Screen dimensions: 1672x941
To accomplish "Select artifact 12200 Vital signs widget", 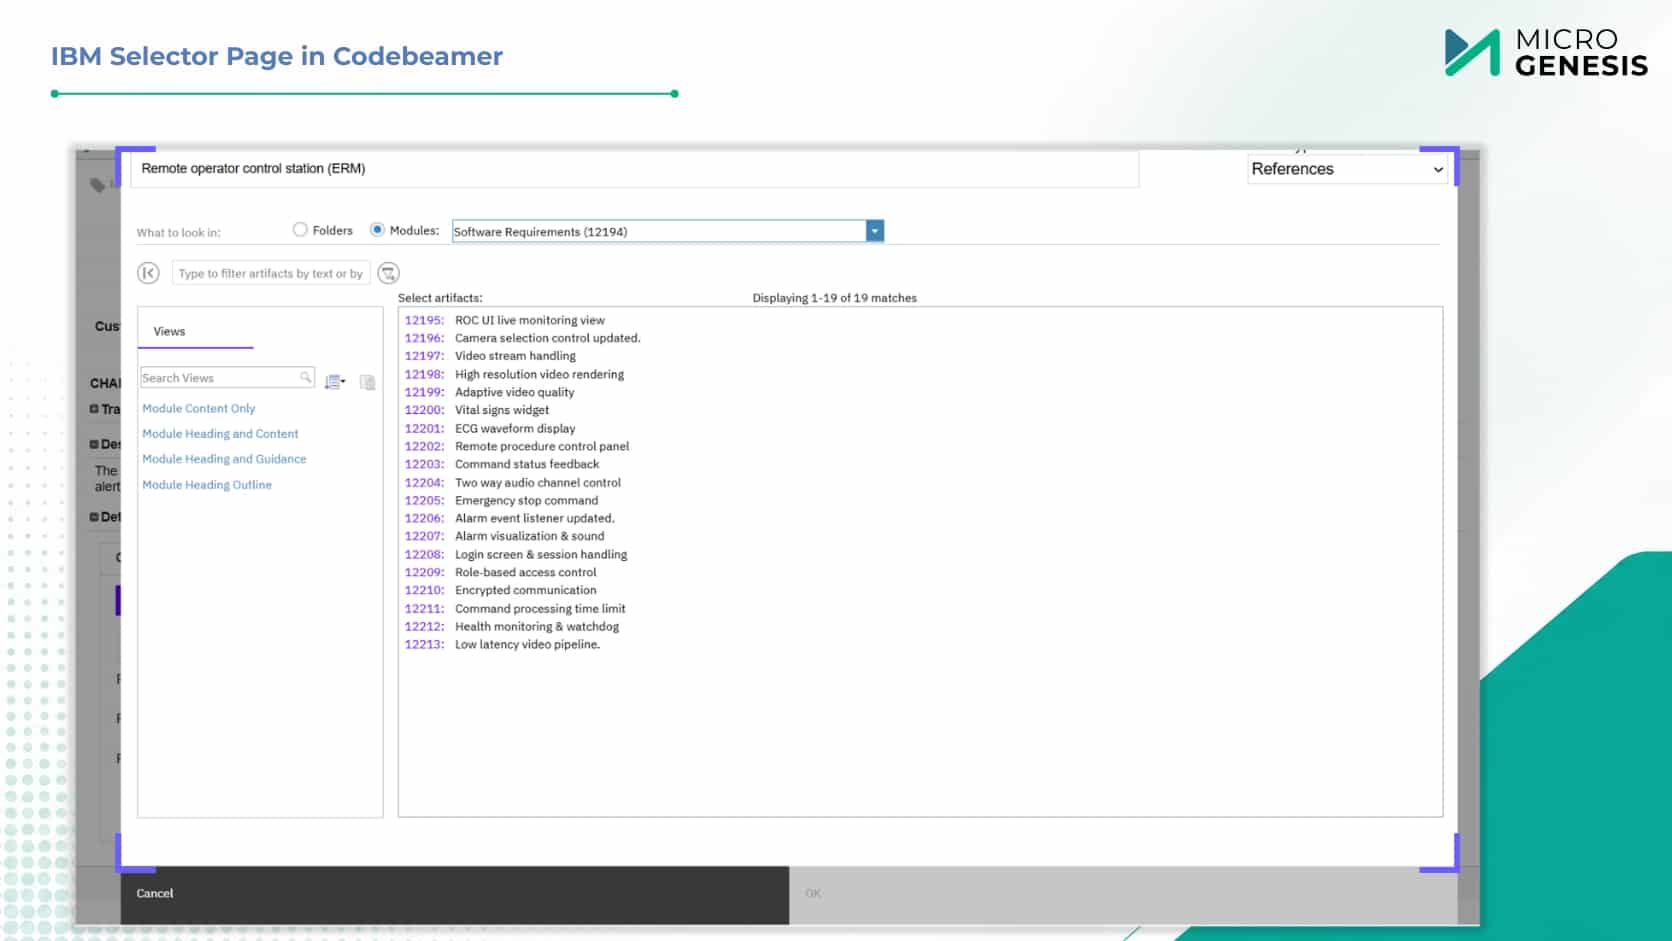I will pyautogui.click(x=477, y=410).
